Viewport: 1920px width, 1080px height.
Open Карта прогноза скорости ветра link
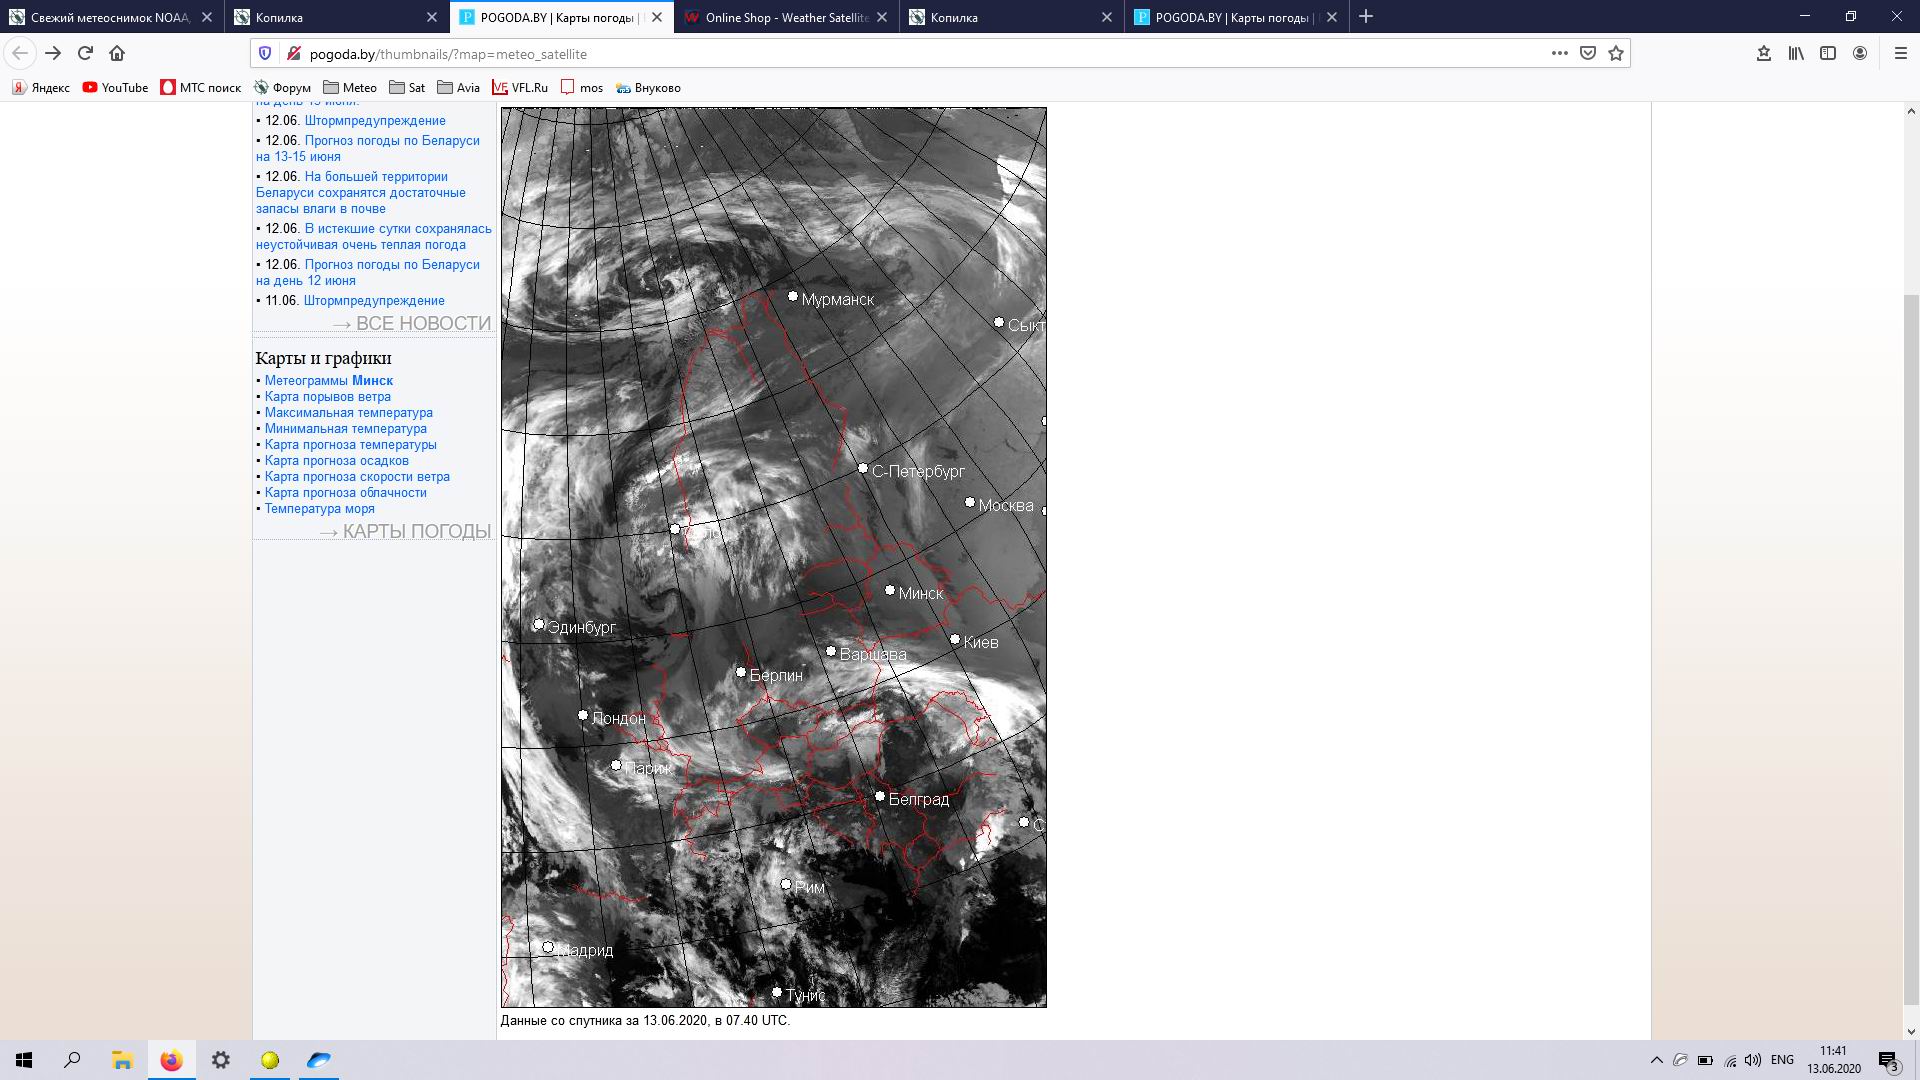tap(357, 477)
